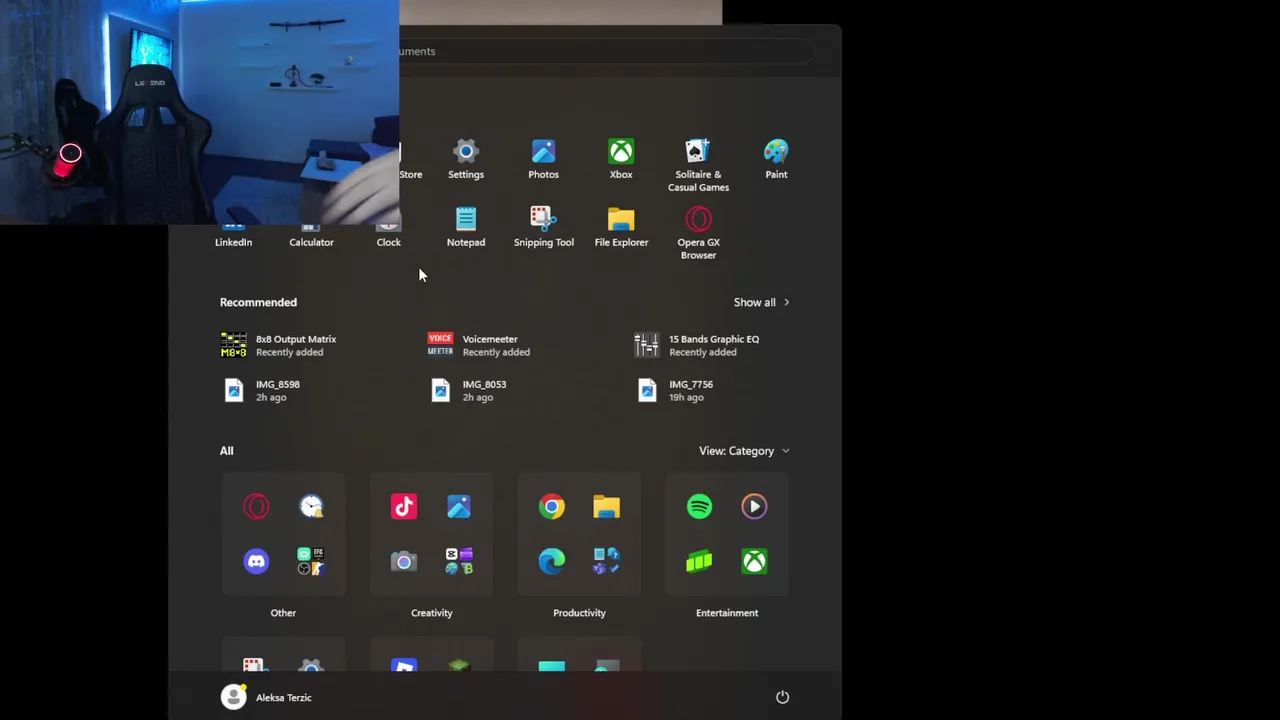1280x720 pixels.
Task: Expand more apps group in Other category
Action: (x=311, y=562)
